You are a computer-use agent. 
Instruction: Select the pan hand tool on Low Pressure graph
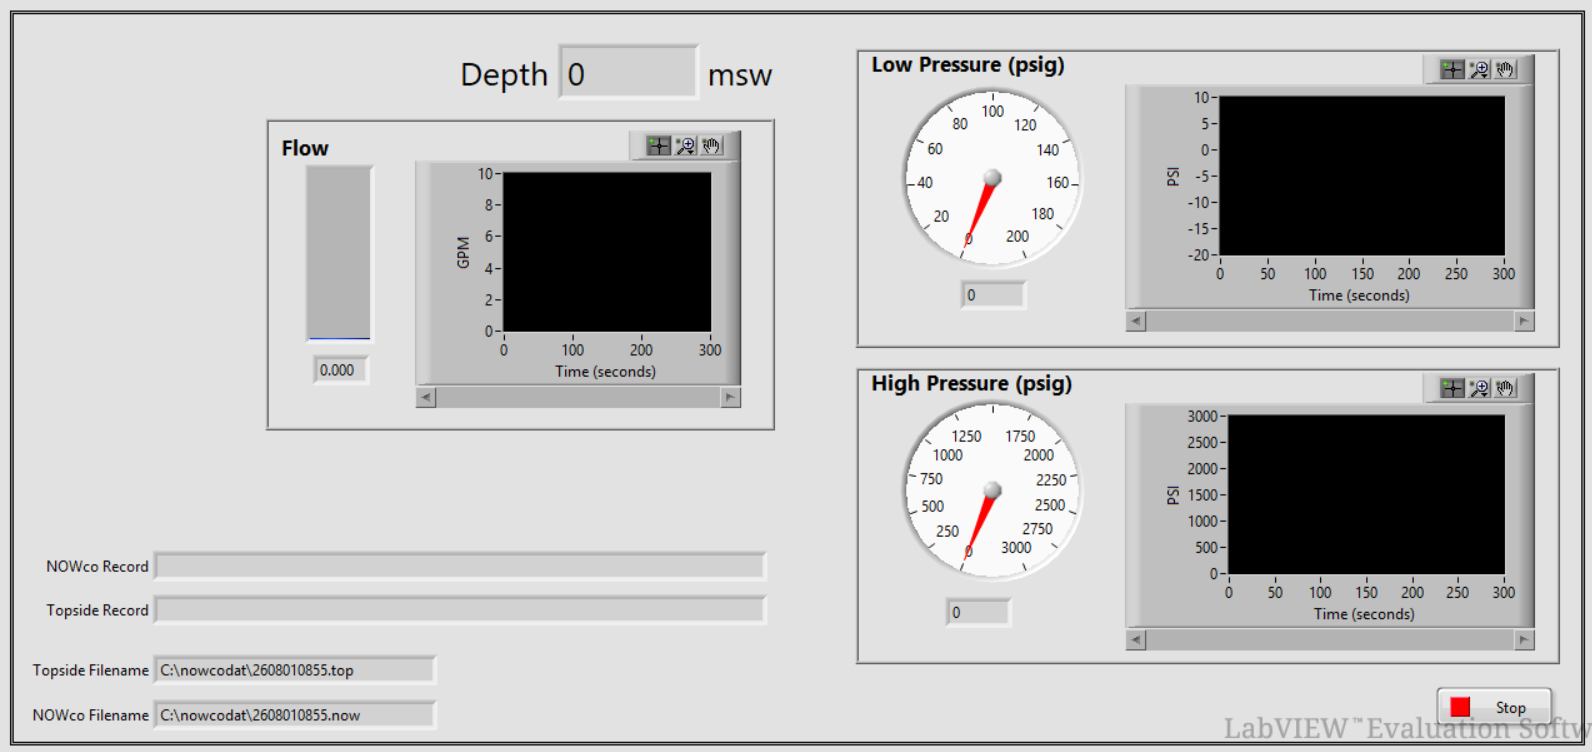(1505, 69)
